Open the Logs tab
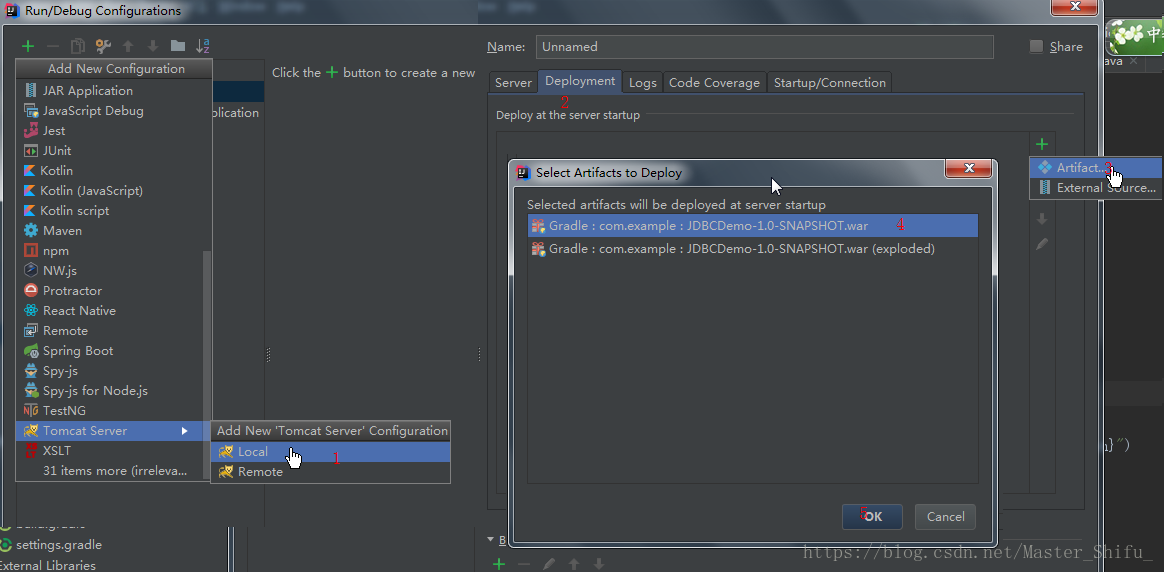The image size is (1164, 572). pos(643,82)
